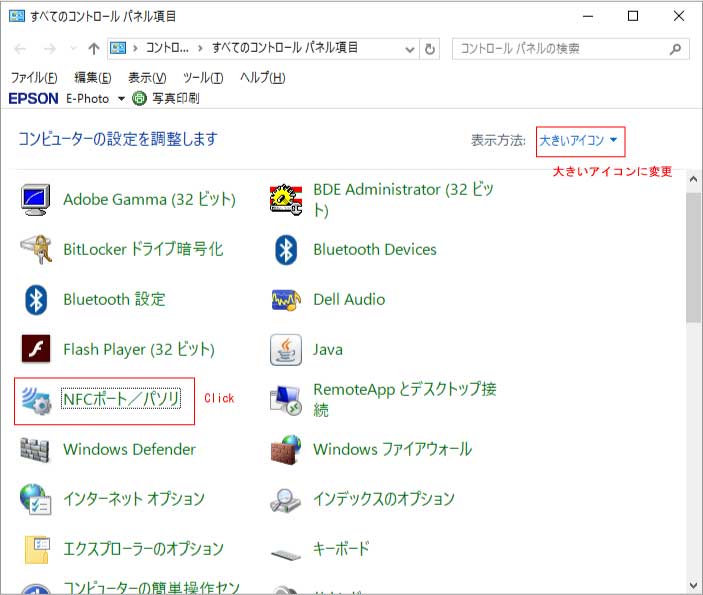
Task: Click the Windows ファイアウォール text link
Action: click(392, 449)
